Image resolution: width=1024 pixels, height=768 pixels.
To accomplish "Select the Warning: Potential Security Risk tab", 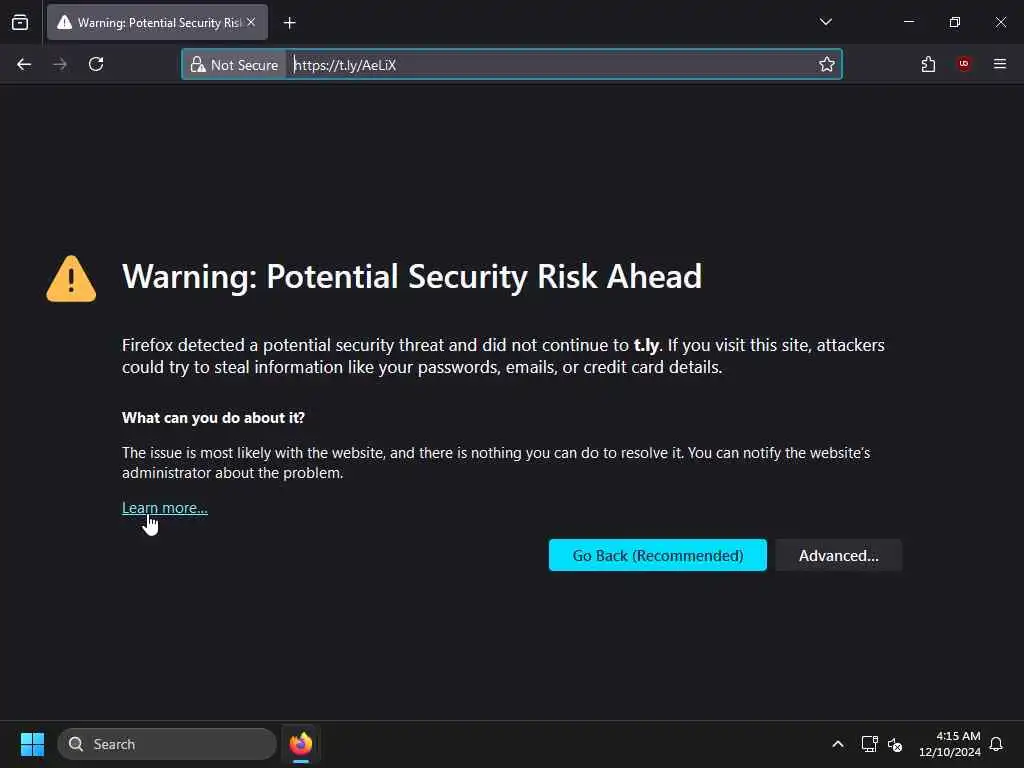I will (x=157, y=22).
